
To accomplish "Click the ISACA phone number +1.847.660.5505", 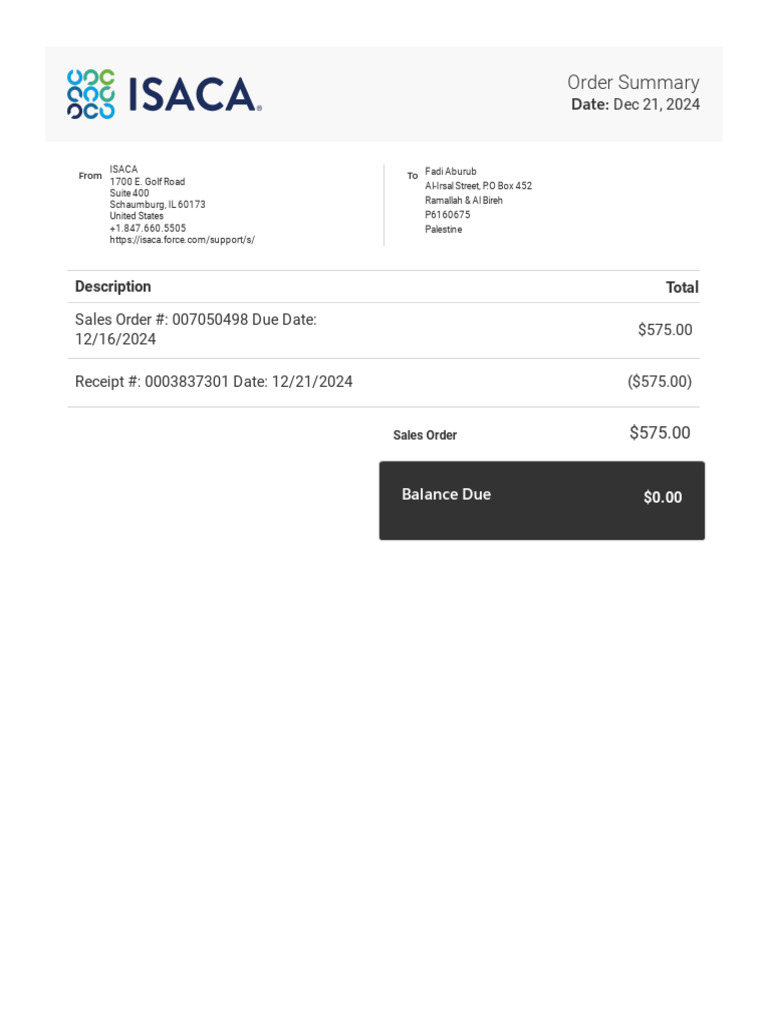I will point(148,228).
